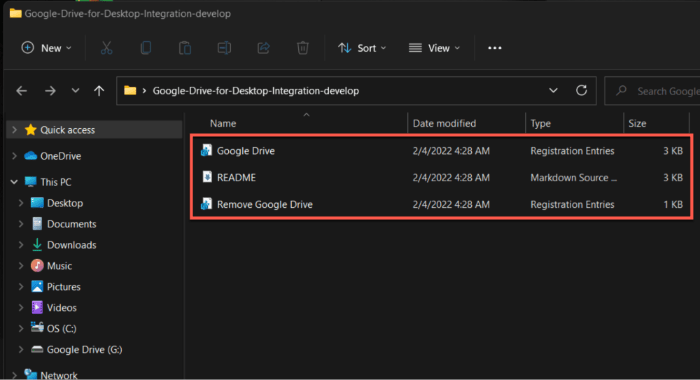Click the Markdown Source type cell
This screenshot has width=700, height=380.
point(573,178)
